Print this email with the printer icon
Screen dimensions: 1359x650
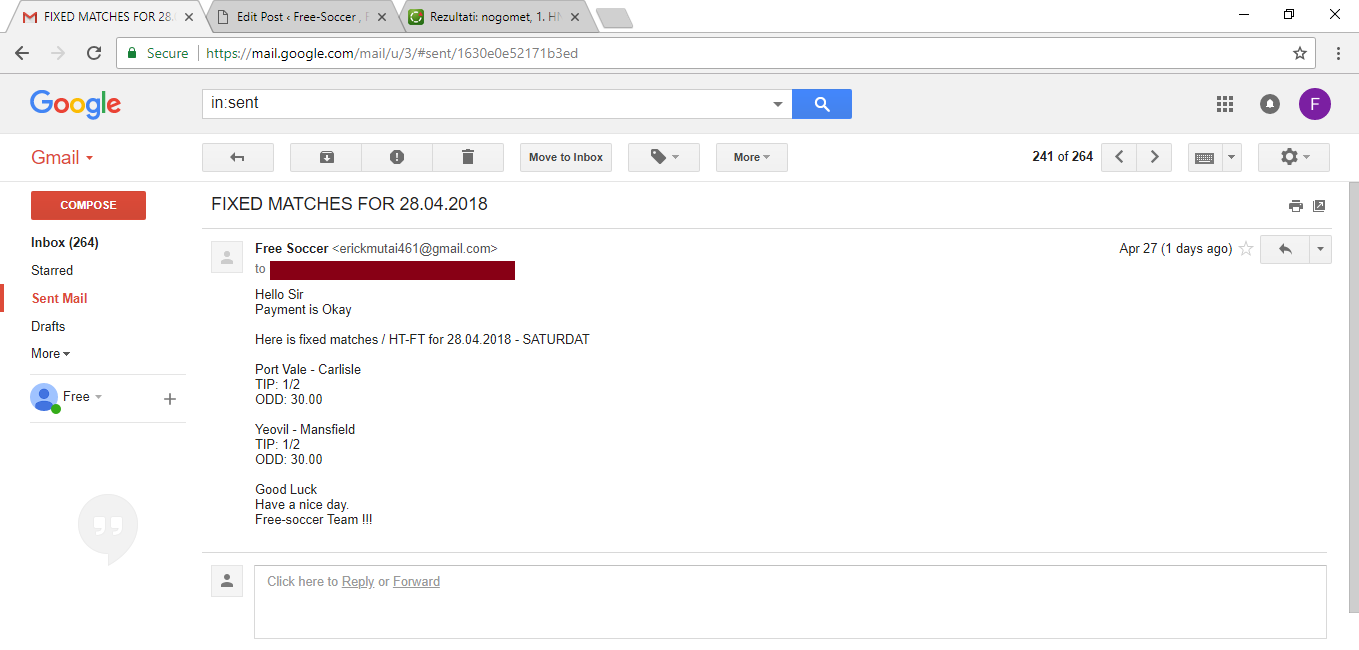[1296, 206]
